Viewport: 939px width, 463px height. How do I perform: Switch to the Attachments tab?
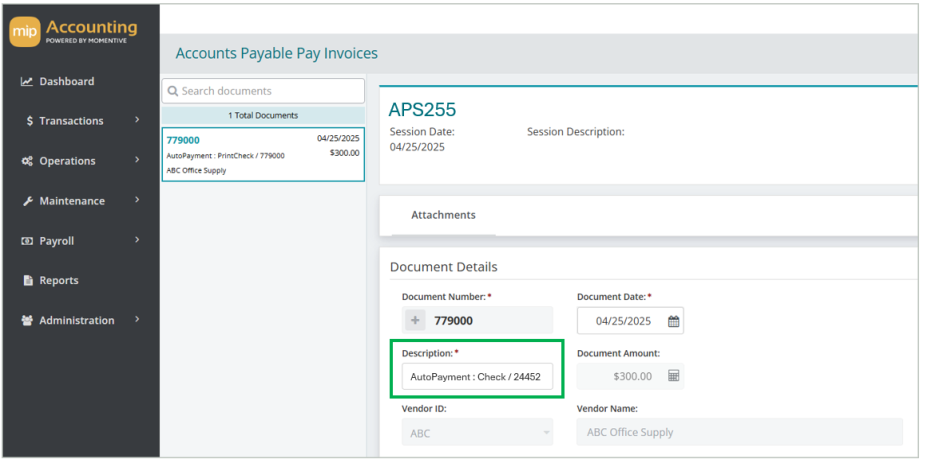coord(443,215)
